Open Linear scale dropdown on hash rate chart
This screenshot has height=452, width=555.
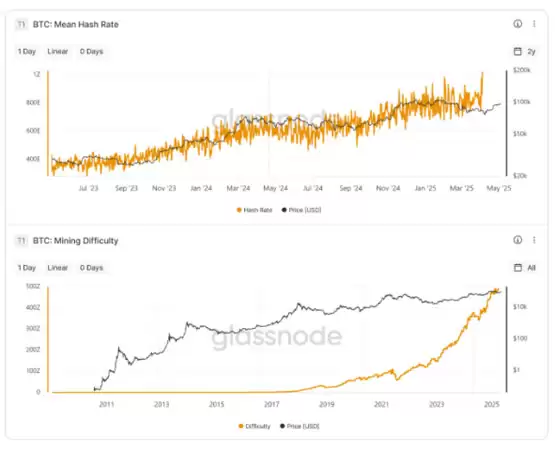58,51
